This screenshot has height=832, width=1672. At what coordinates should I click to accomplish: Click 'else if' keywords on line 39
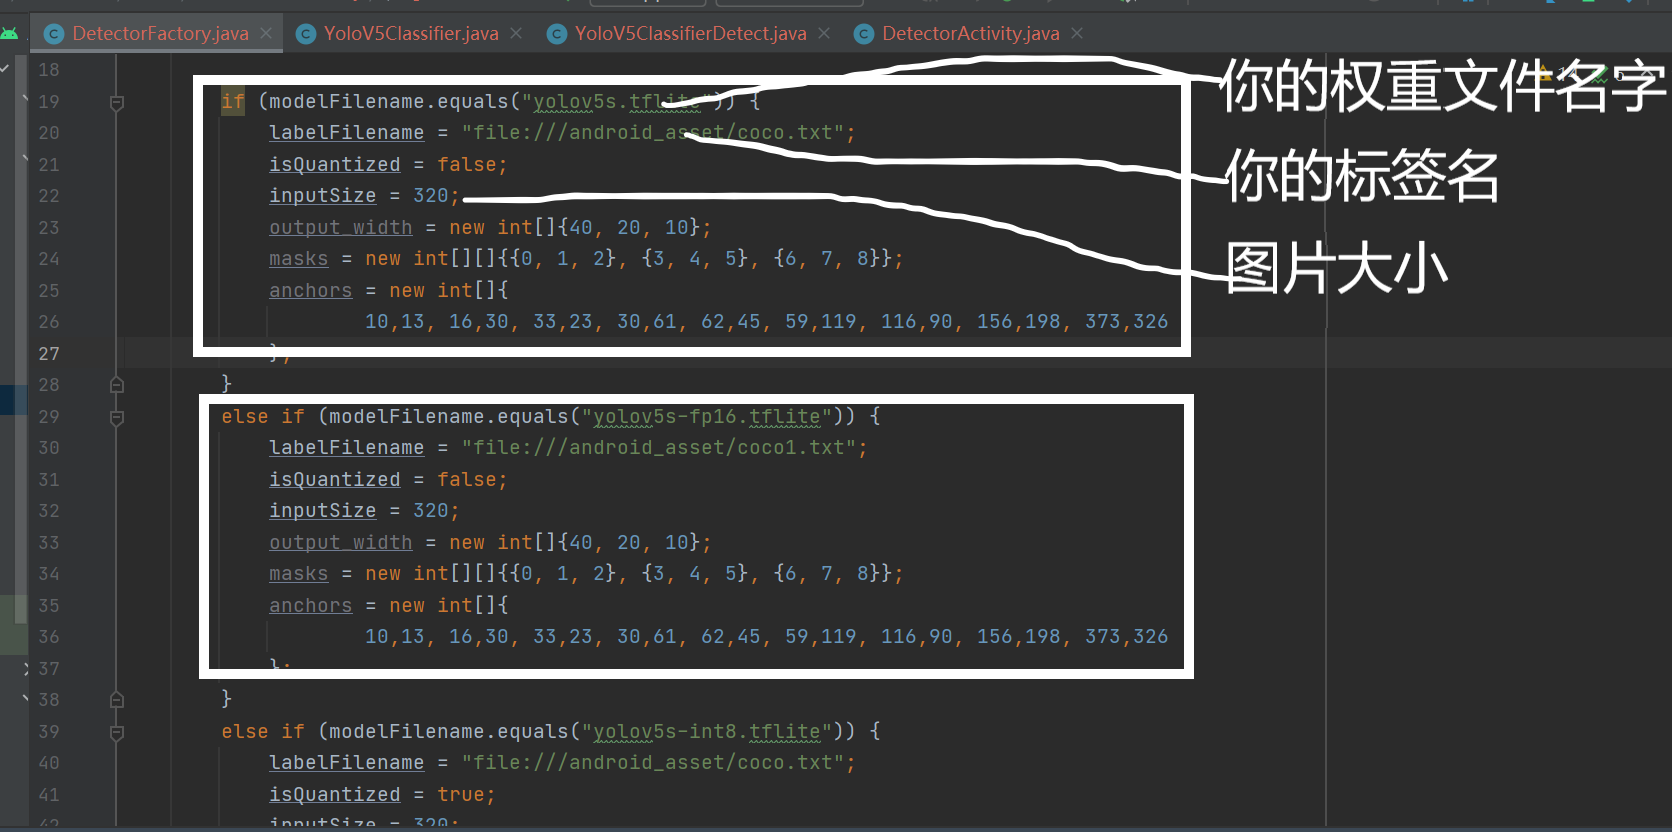tap(262, 731)
